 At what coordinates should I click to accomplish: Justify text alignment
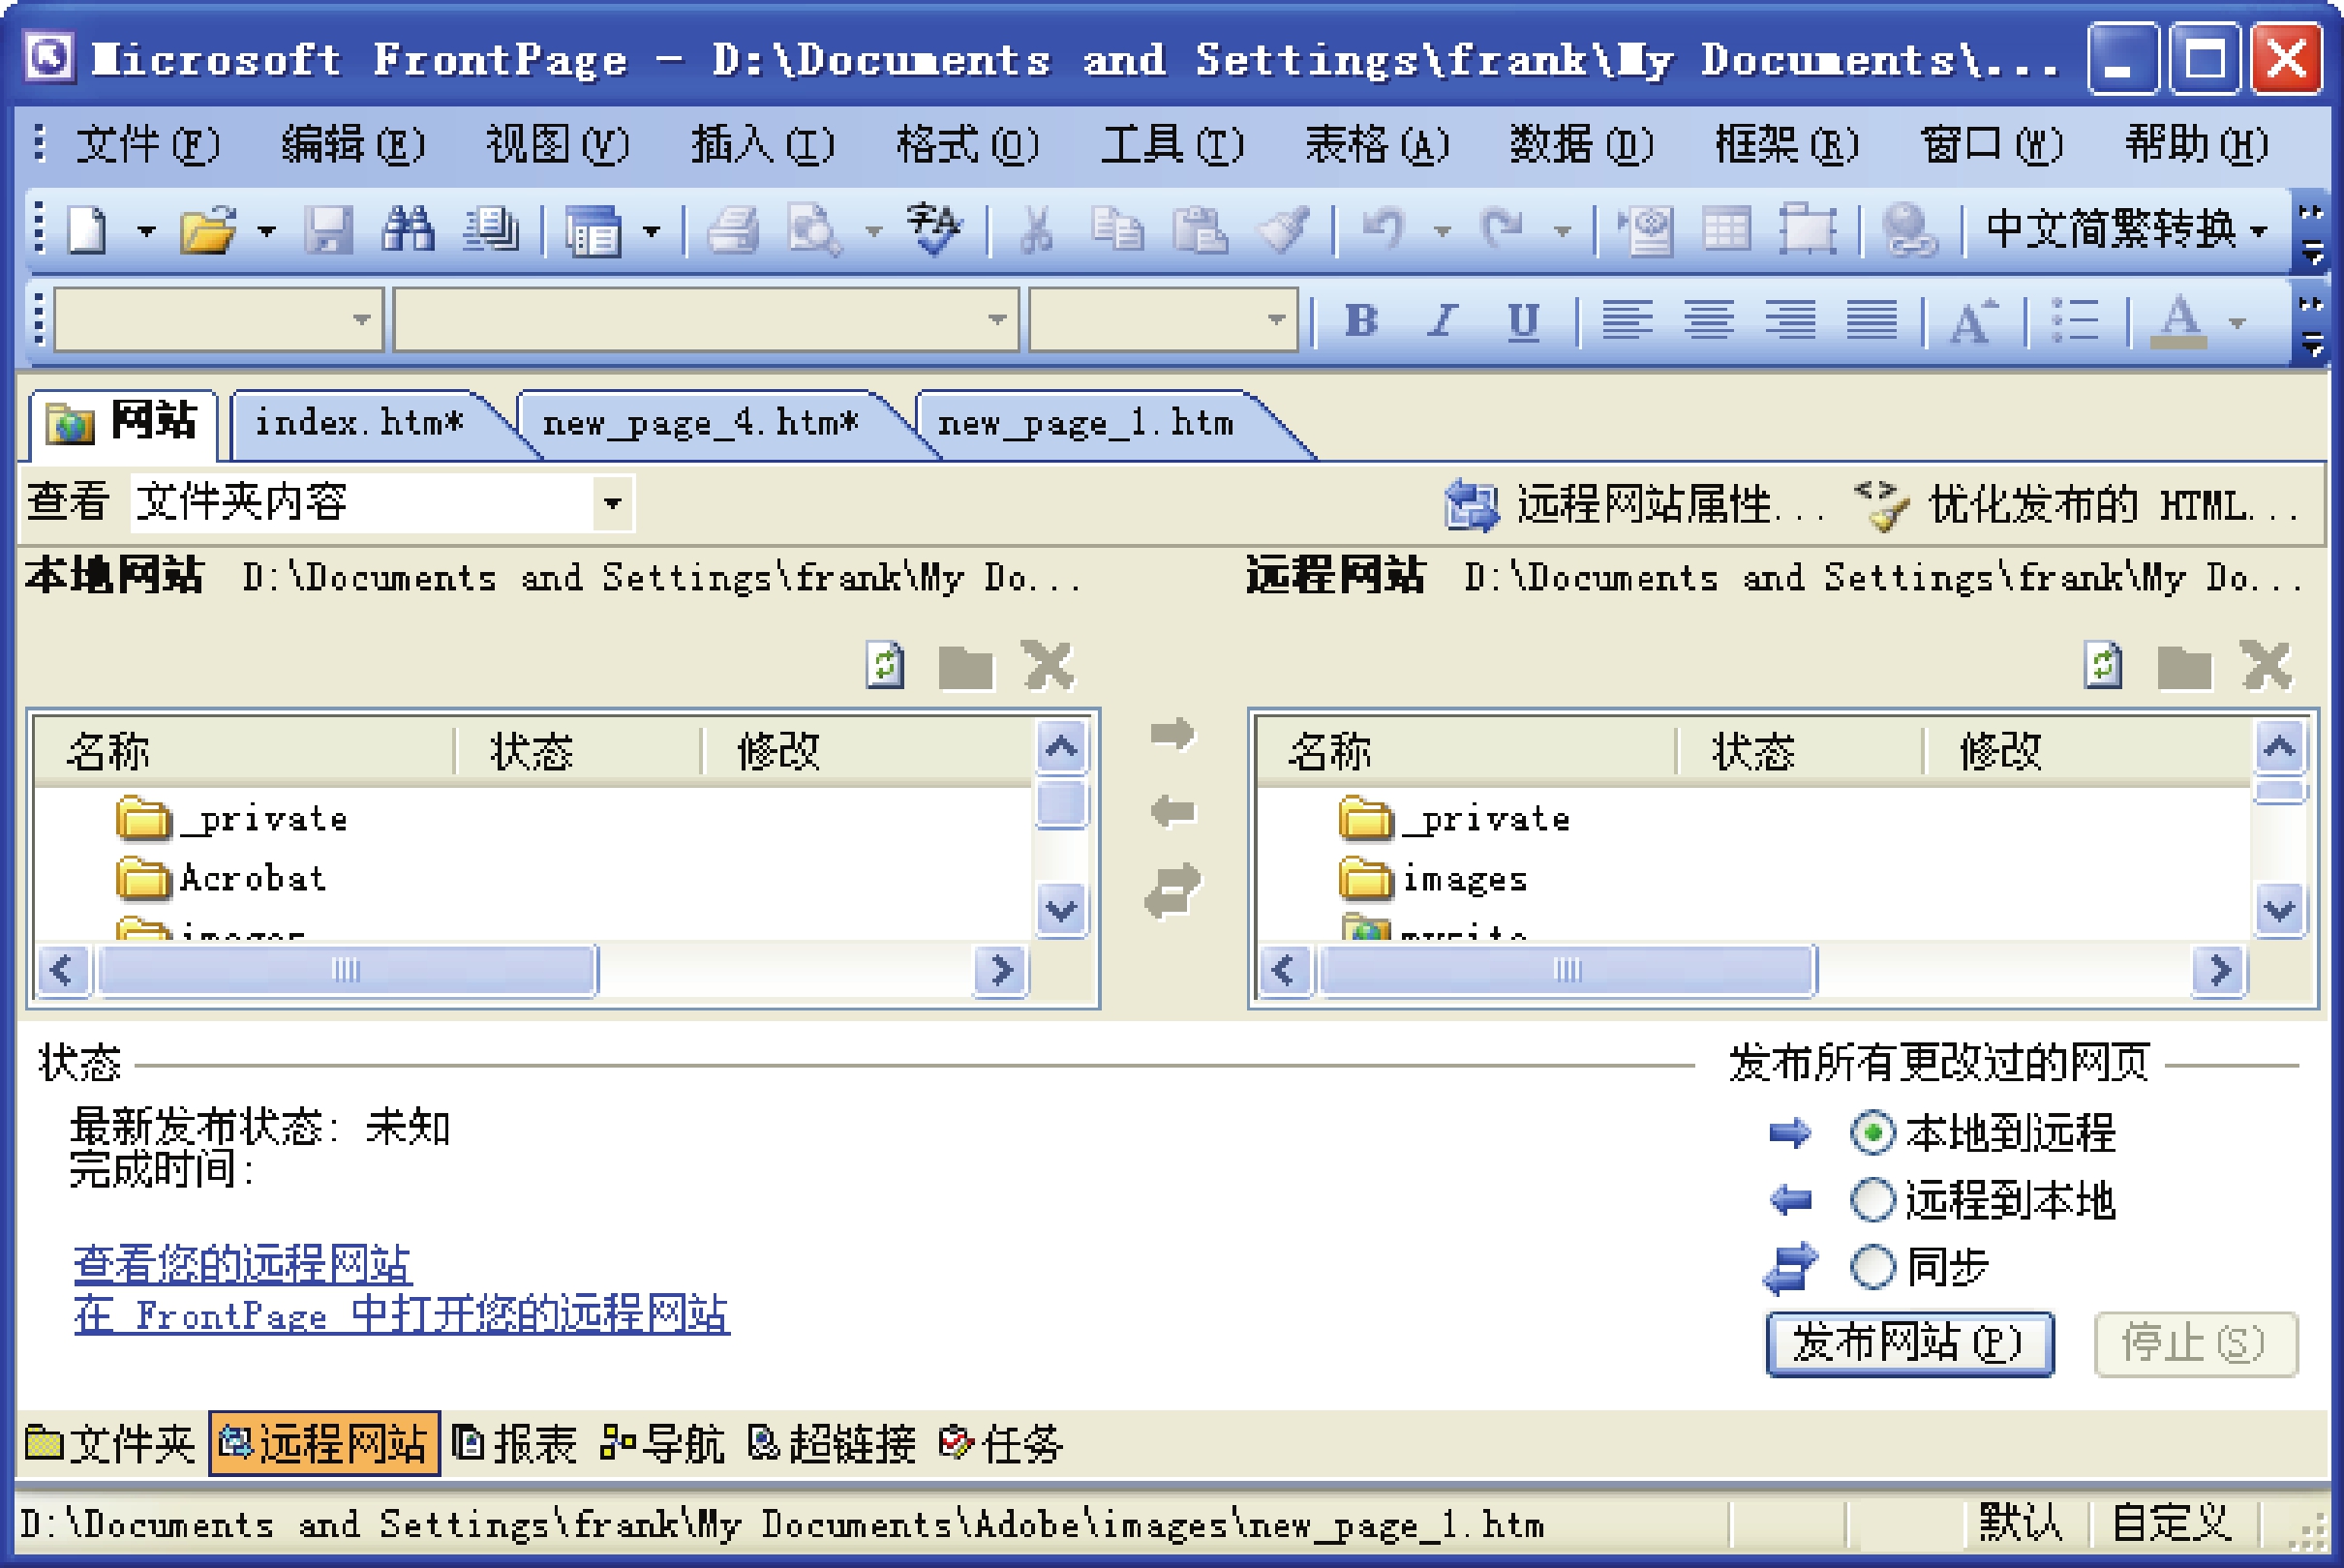tap(1871, 320)
